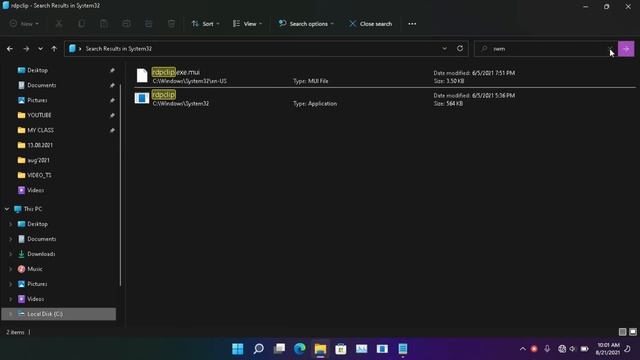640x360 pixels.
Task: Click File Explorer taskbar icon
Action: pyautogui.click(x=320, y=349)
